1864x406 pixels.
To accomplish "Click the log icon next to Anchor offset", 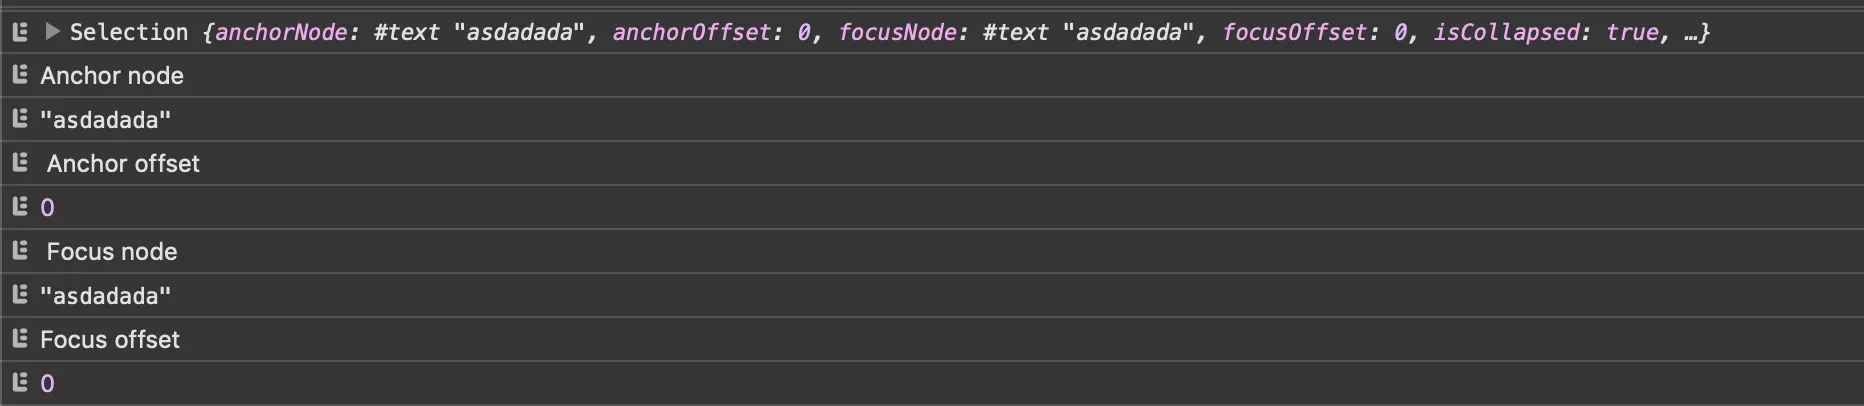I will pos(19,163).
